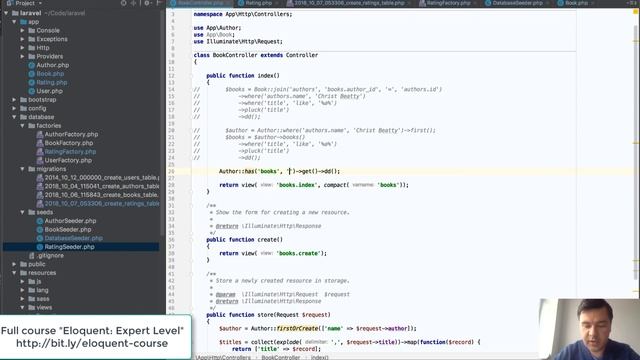Expand the Exceptions folder
640x360 pixels.
22,39
